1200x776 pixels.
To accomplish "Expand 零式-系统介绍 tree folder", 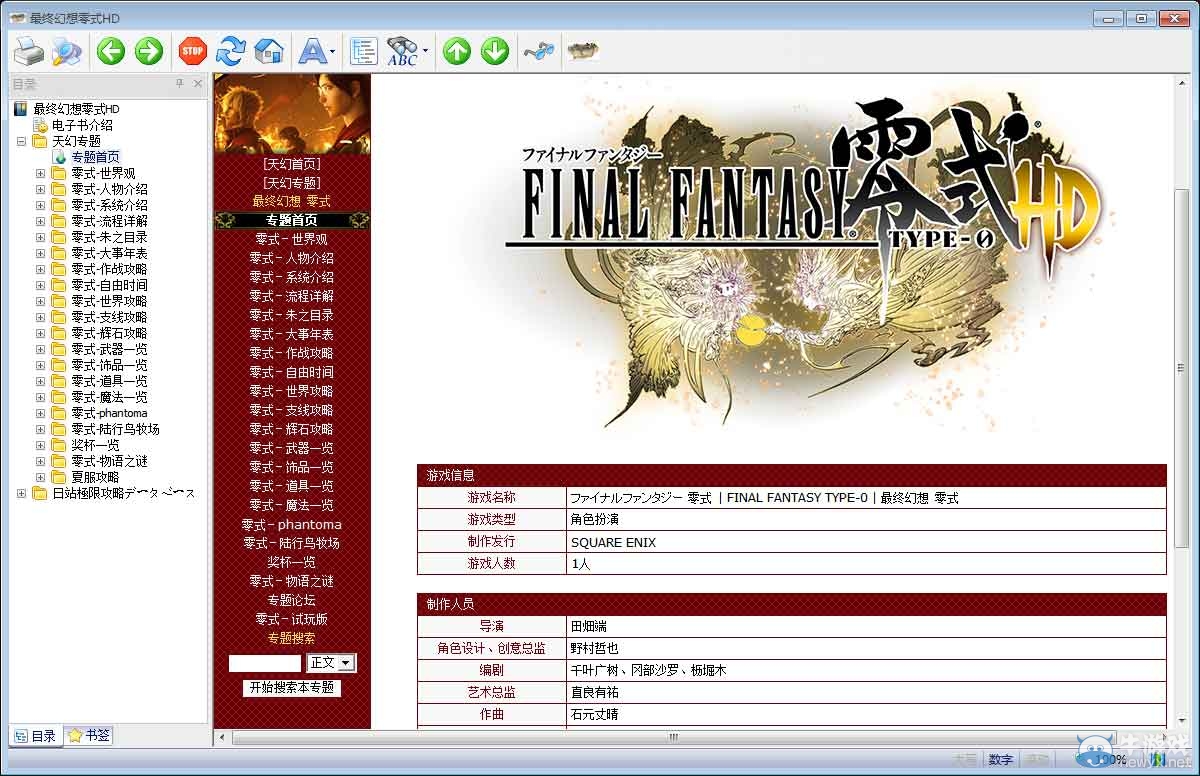I will click(x=40, y=205).
